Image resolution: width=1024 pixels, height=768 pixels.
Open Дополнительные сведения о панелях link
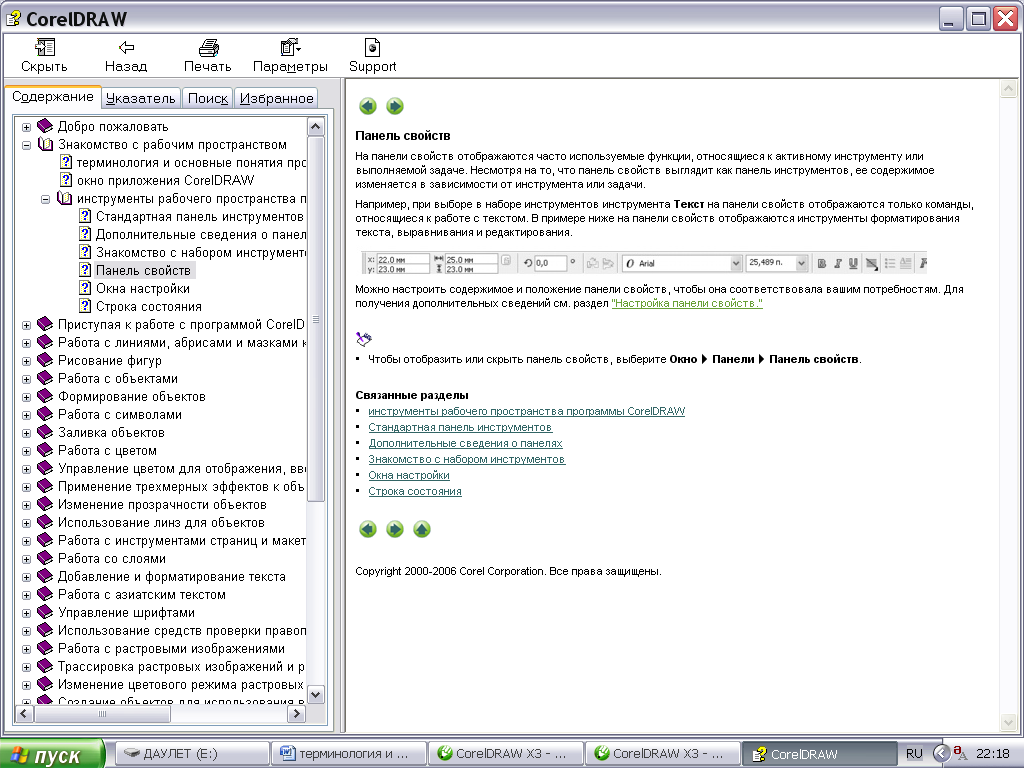465,443
